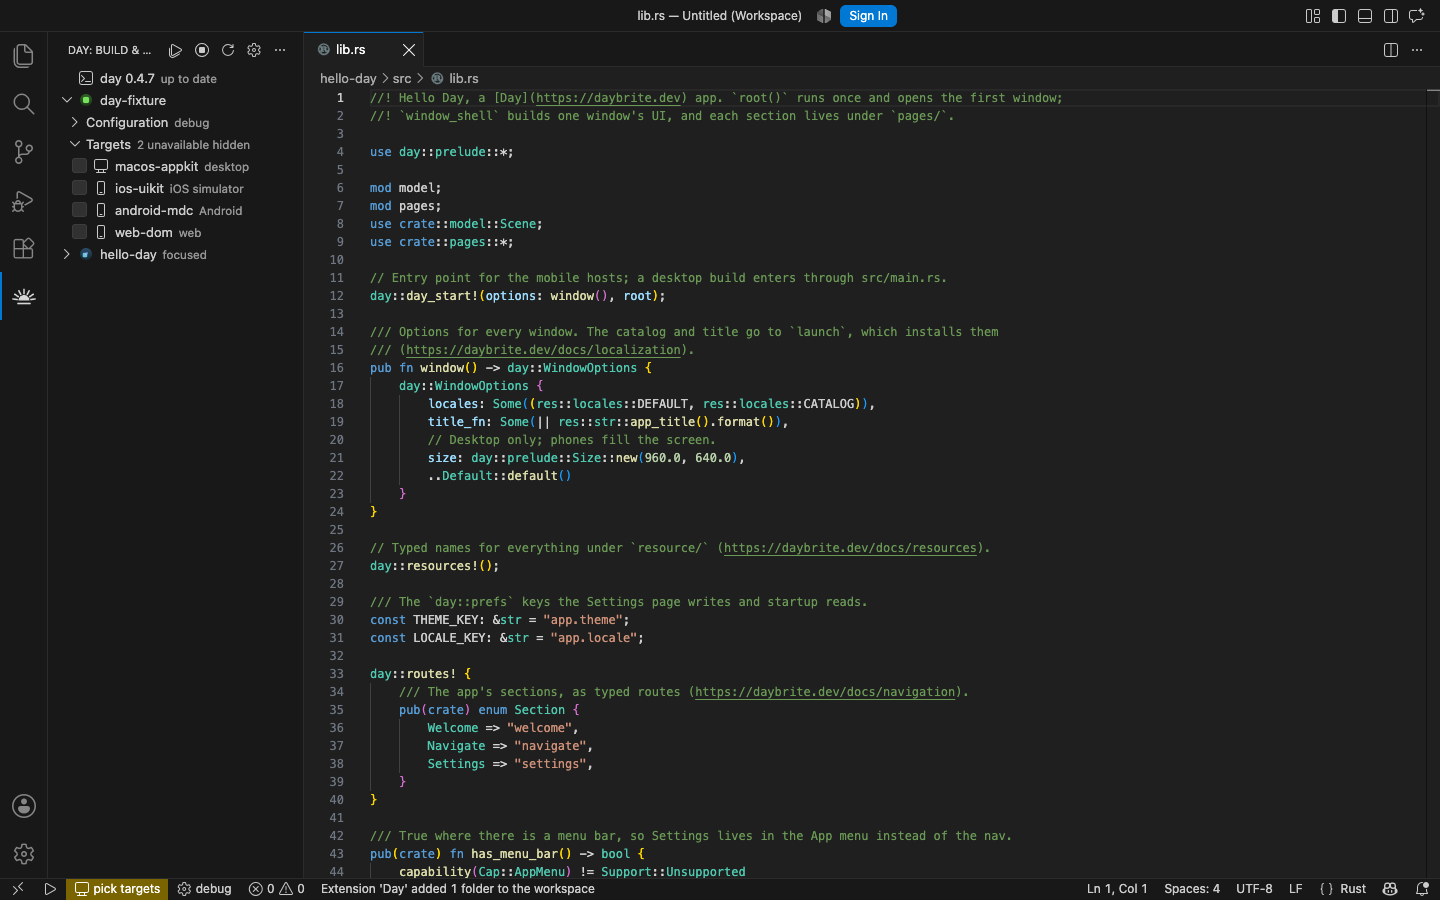
Task: Click the run play icon in status bar
Action: (x=50, y=889)
